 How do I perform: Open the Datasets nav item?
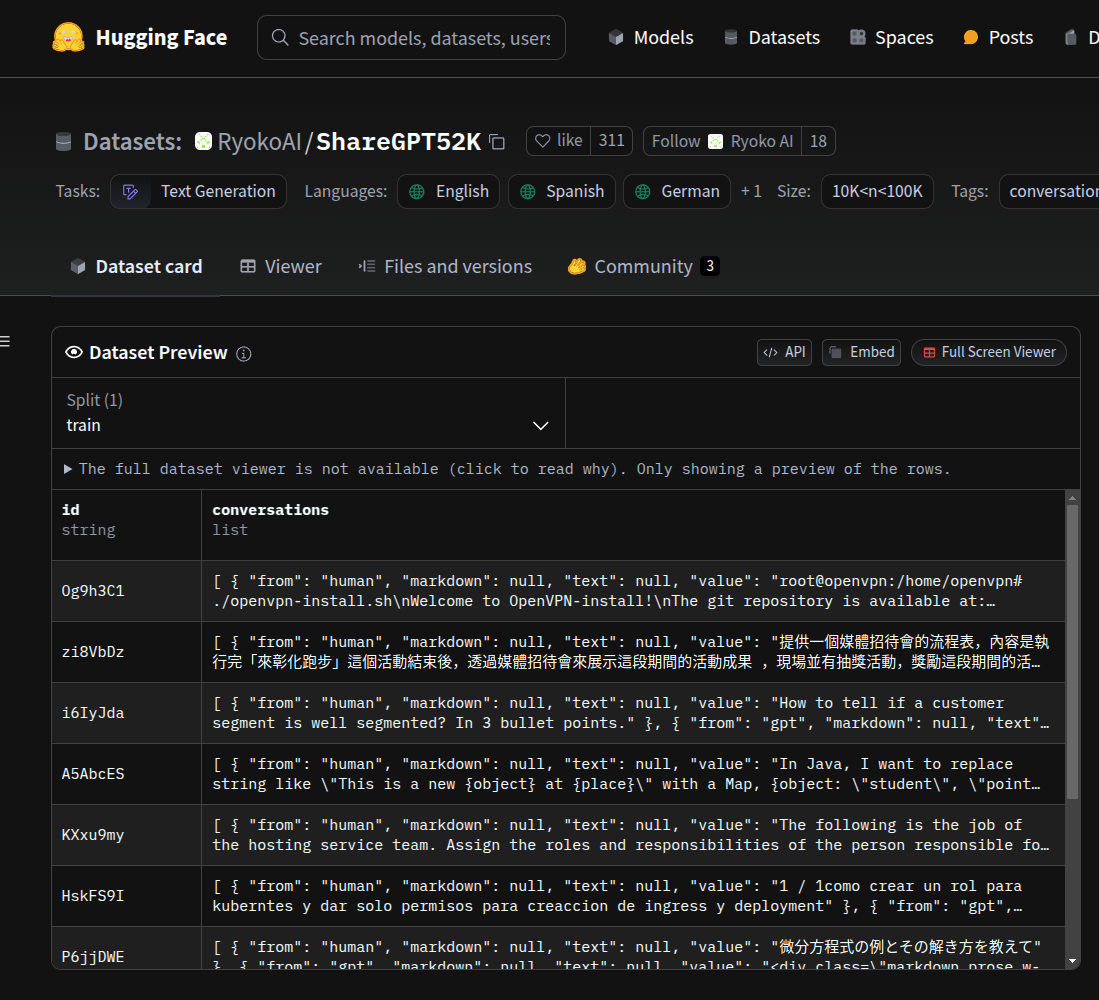(x=771, y=37)
